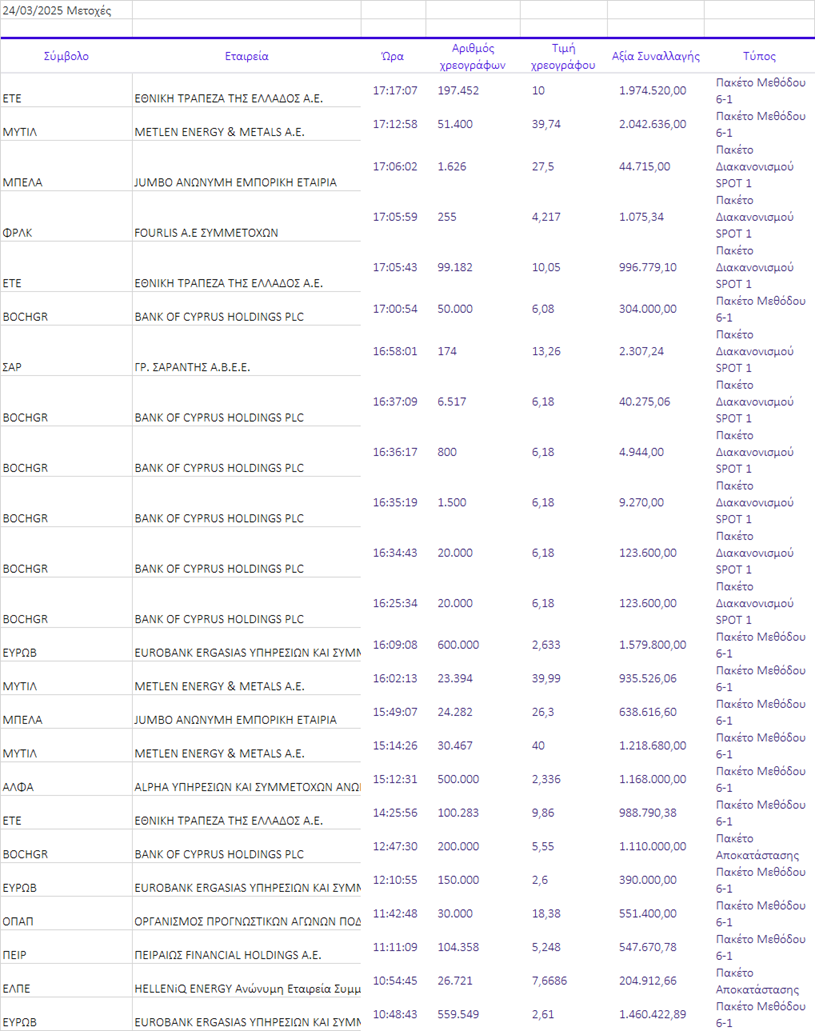Select value cell 2.042.636,00
Viewport: 815px width, 1031px height.
(x=652, y=124)
